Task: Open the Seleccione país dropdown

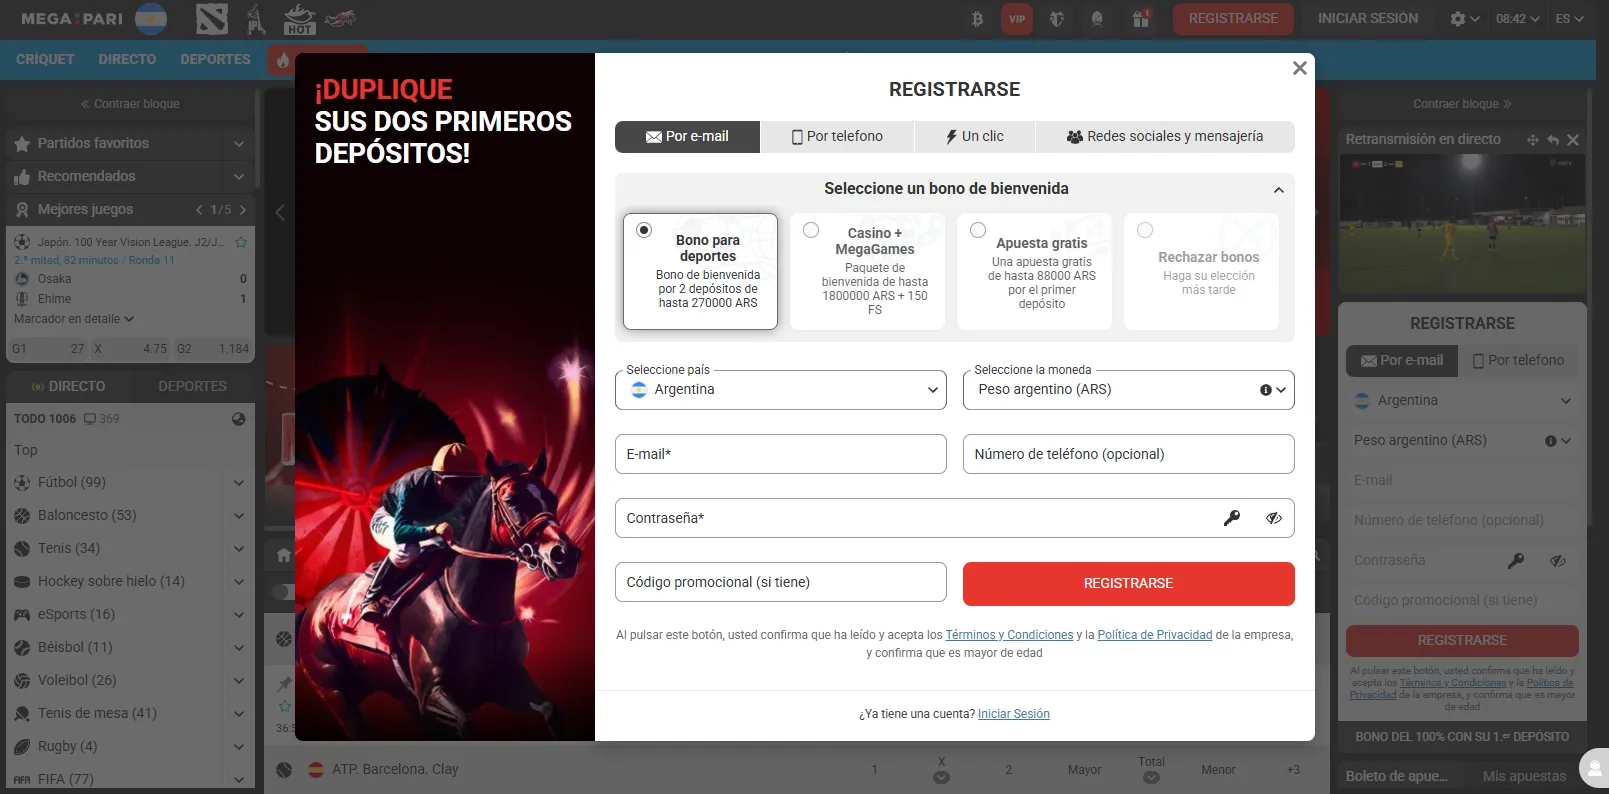Action: point(781,390)
